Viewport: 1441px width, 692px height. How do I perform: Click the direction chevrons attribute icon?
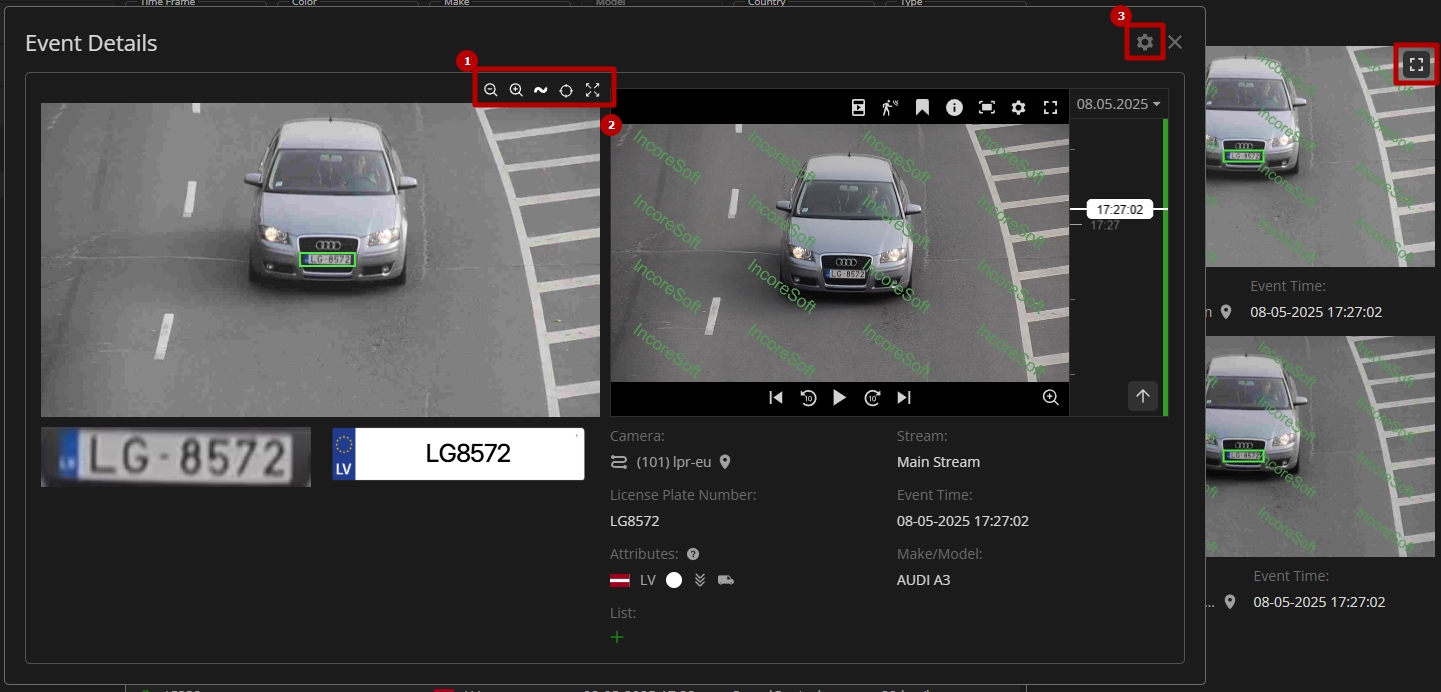click(x=700, y=580)
